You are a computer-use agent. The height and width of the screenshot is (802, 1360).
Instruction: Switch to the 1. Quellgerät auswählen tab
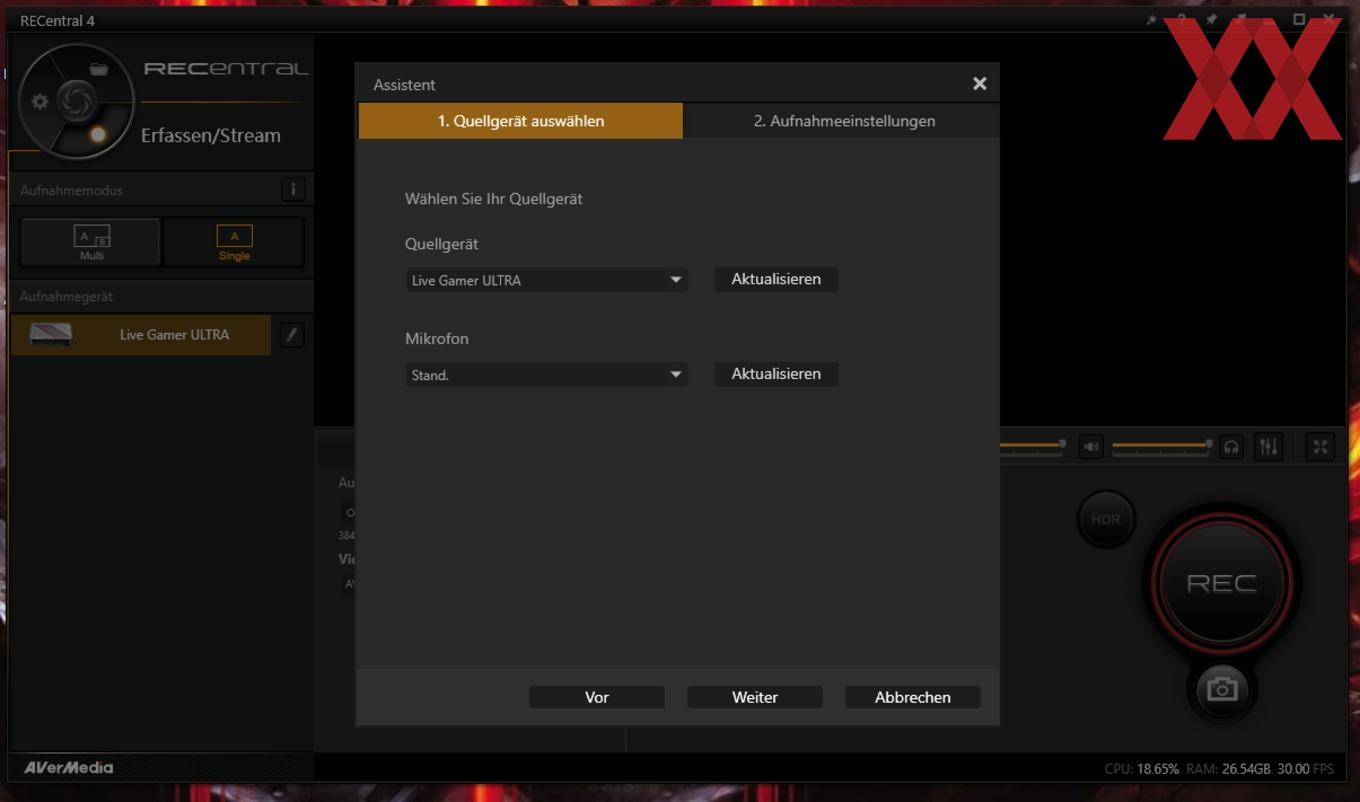click(x=520, y=121)
